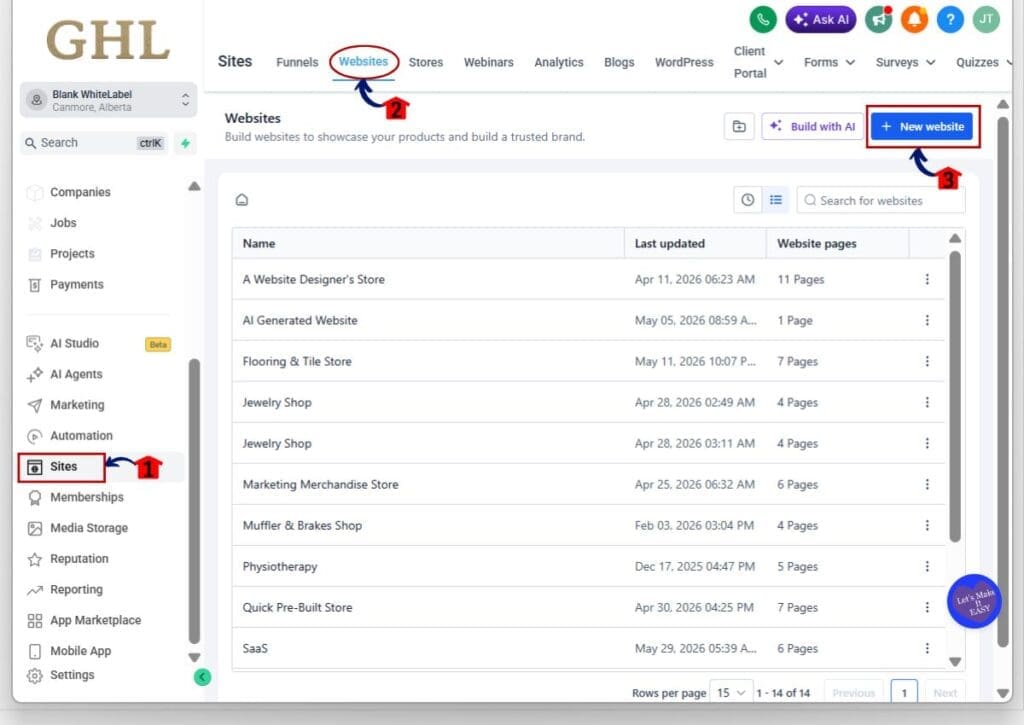This screenshot has height=725, width=1024.
Task: Switch to the clock recent view icon
Action: [748, 200]
